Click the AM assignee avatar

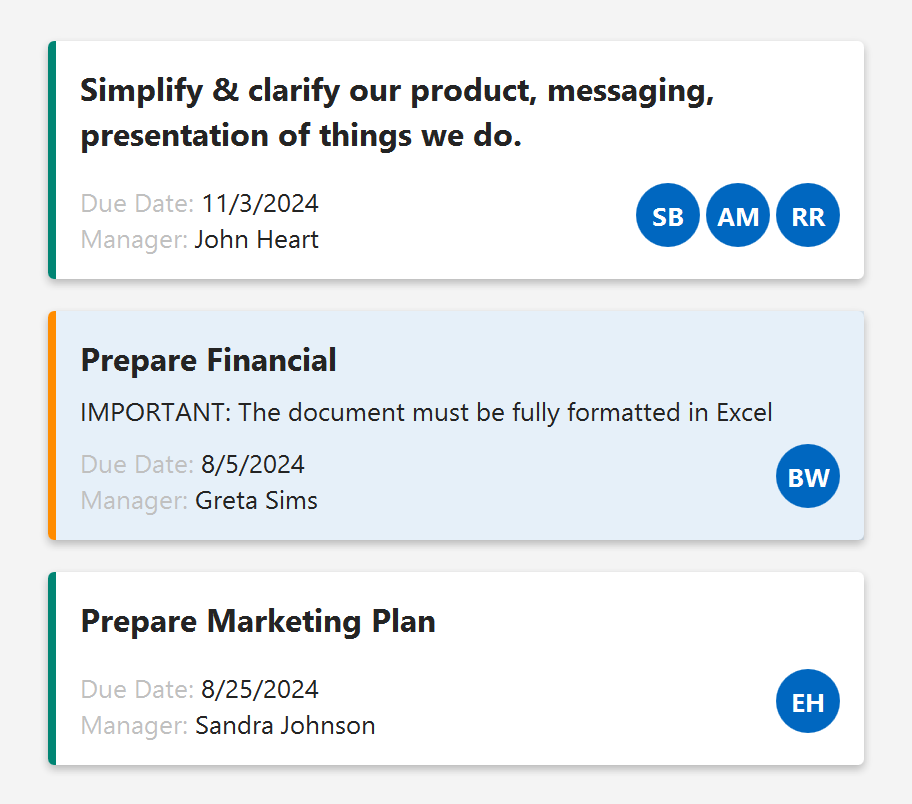click(738, 216)
